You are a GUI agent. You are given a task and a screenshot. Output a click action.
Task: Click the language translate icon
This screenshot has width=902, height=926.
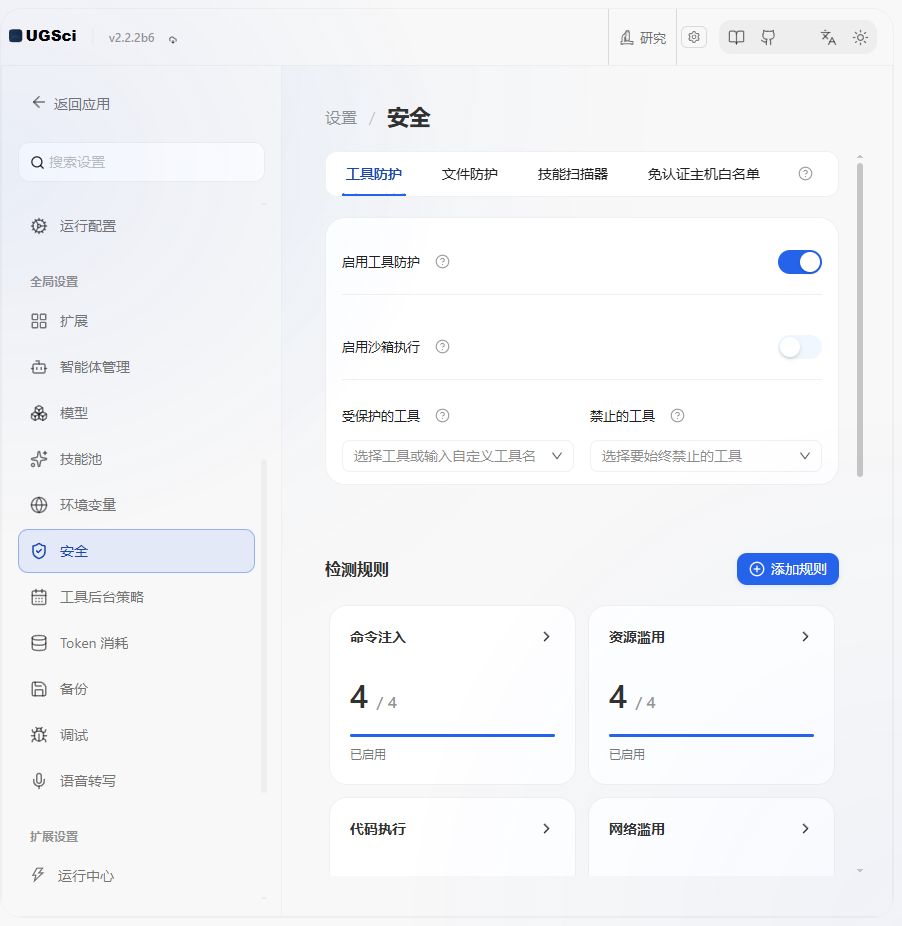[828, 37]
